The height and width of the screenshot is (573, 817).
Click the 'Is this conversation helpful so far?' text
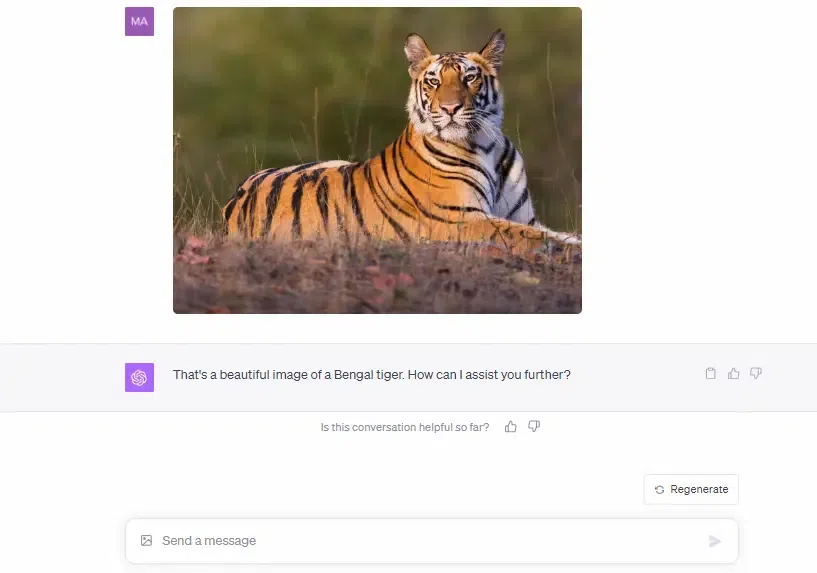405,427
